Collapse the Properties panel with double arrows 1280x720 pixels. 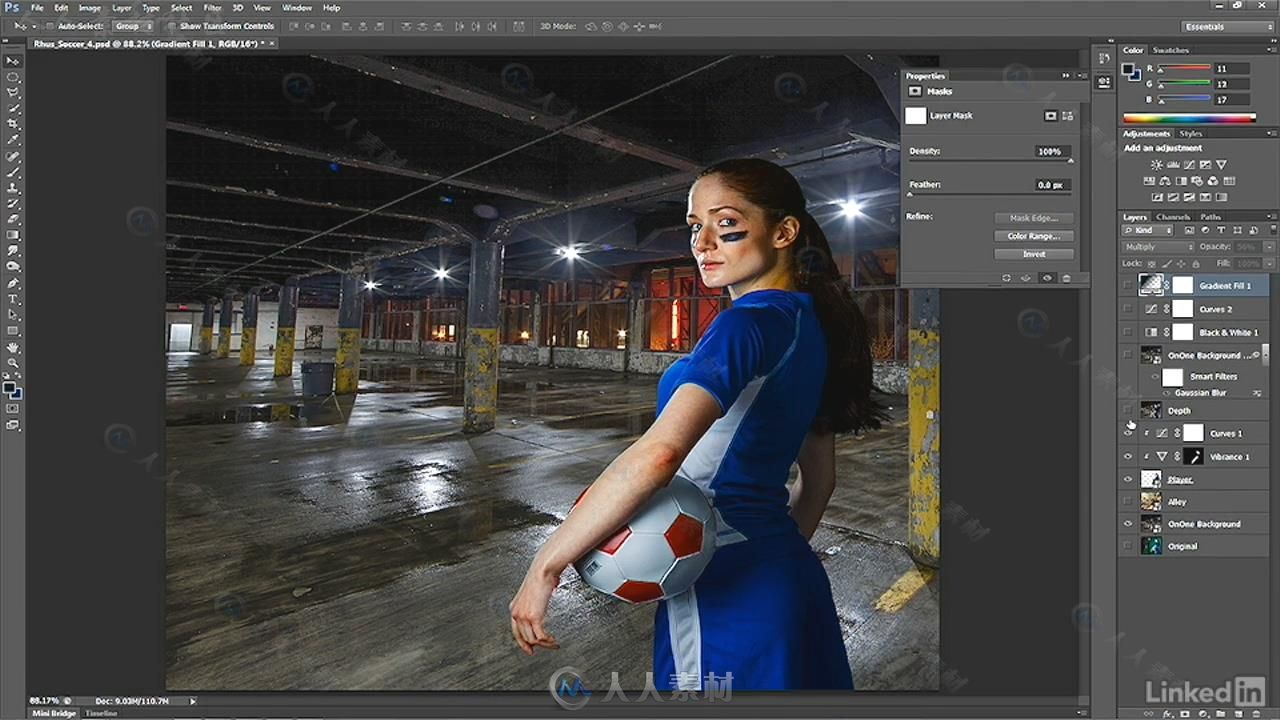[1066, 76]
